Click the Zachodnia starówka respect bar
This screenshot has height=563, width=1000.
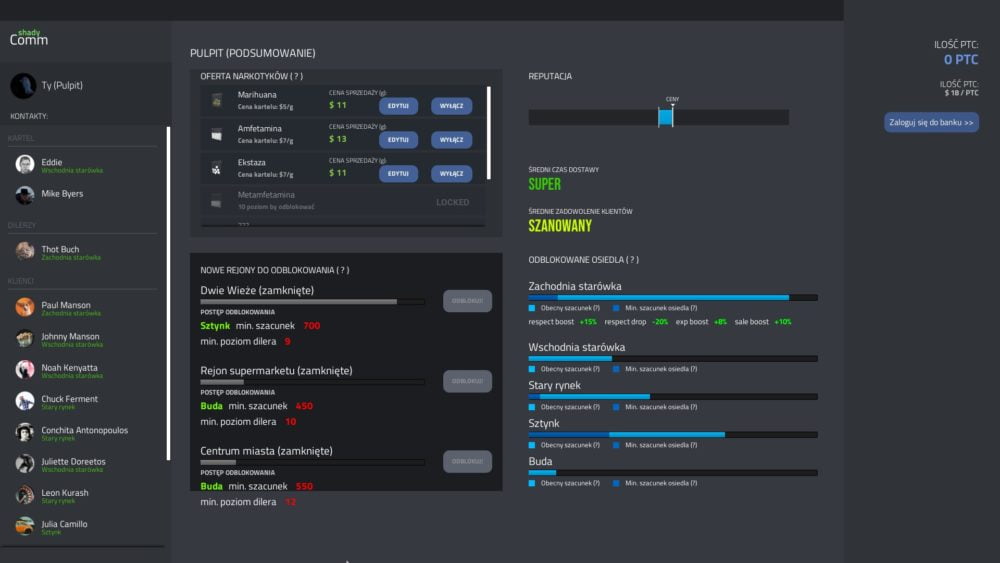click(x=672, y=297)
